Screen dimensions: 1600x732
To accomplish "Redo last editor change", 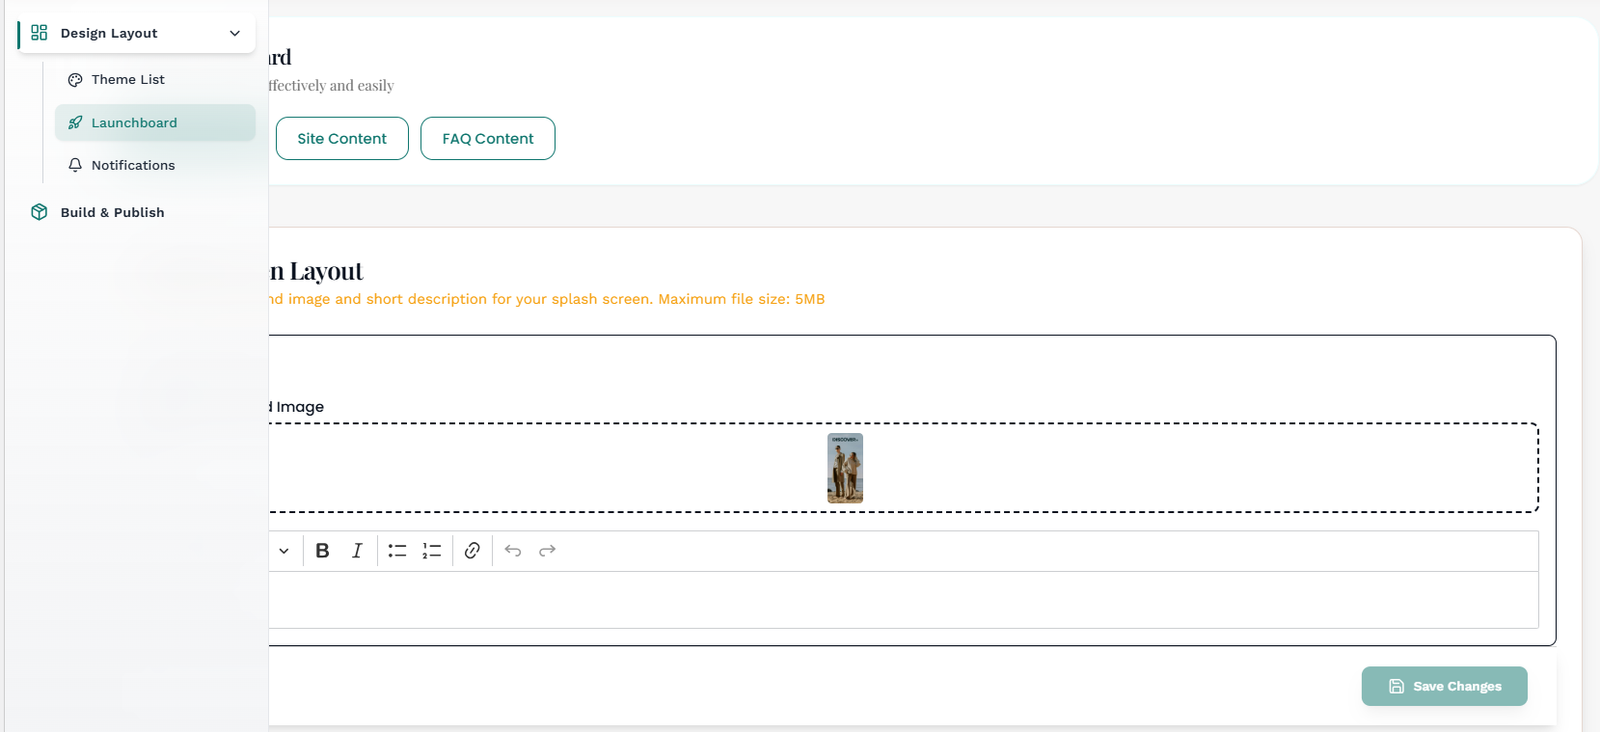I will [x=547, y=551].
